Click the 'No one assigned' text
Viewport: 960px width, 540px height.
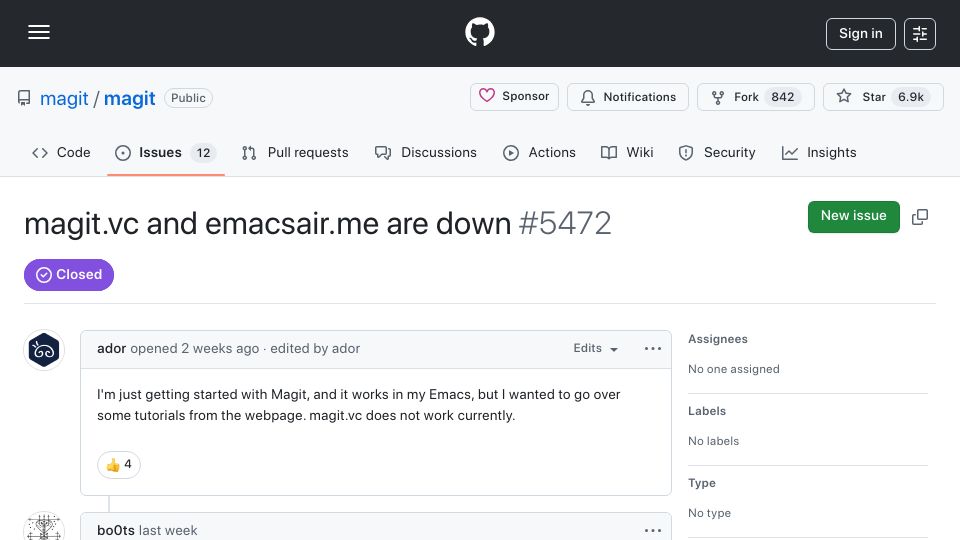(733, 369)
